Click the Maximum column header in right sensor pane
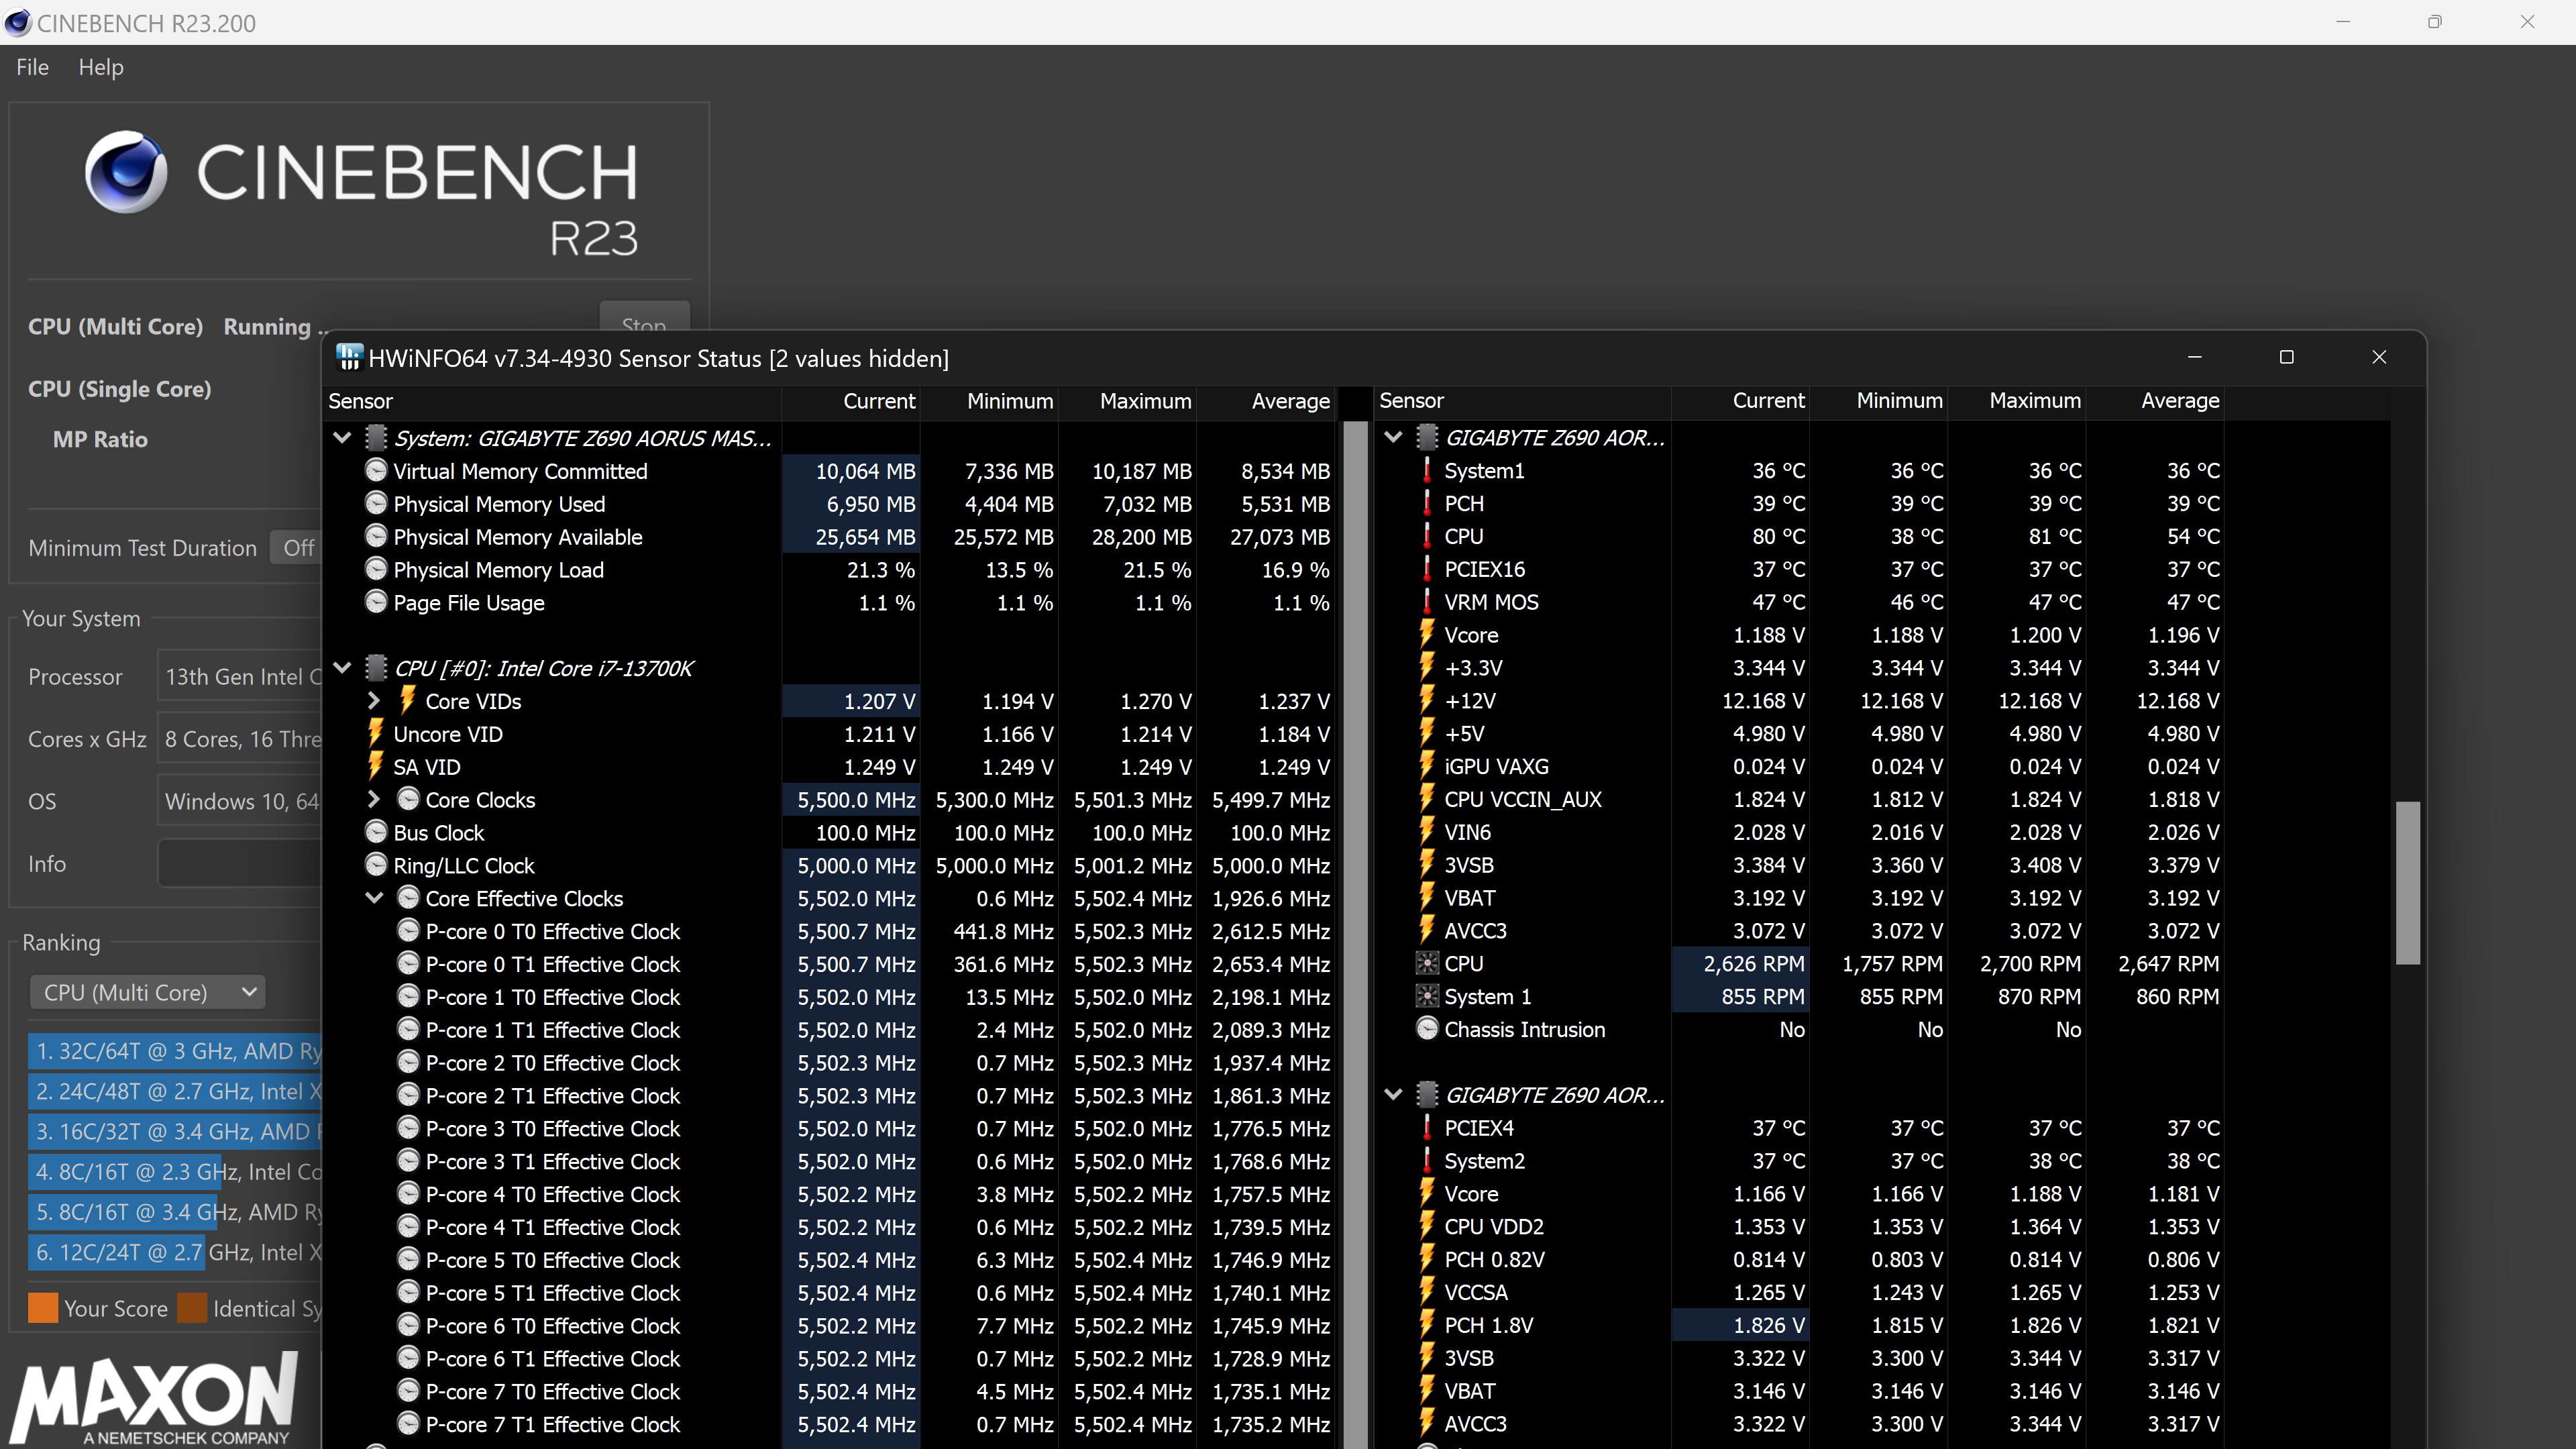Image resolution: width=2576 pixels, height=1449 pixels. (x=2016, y=400)
